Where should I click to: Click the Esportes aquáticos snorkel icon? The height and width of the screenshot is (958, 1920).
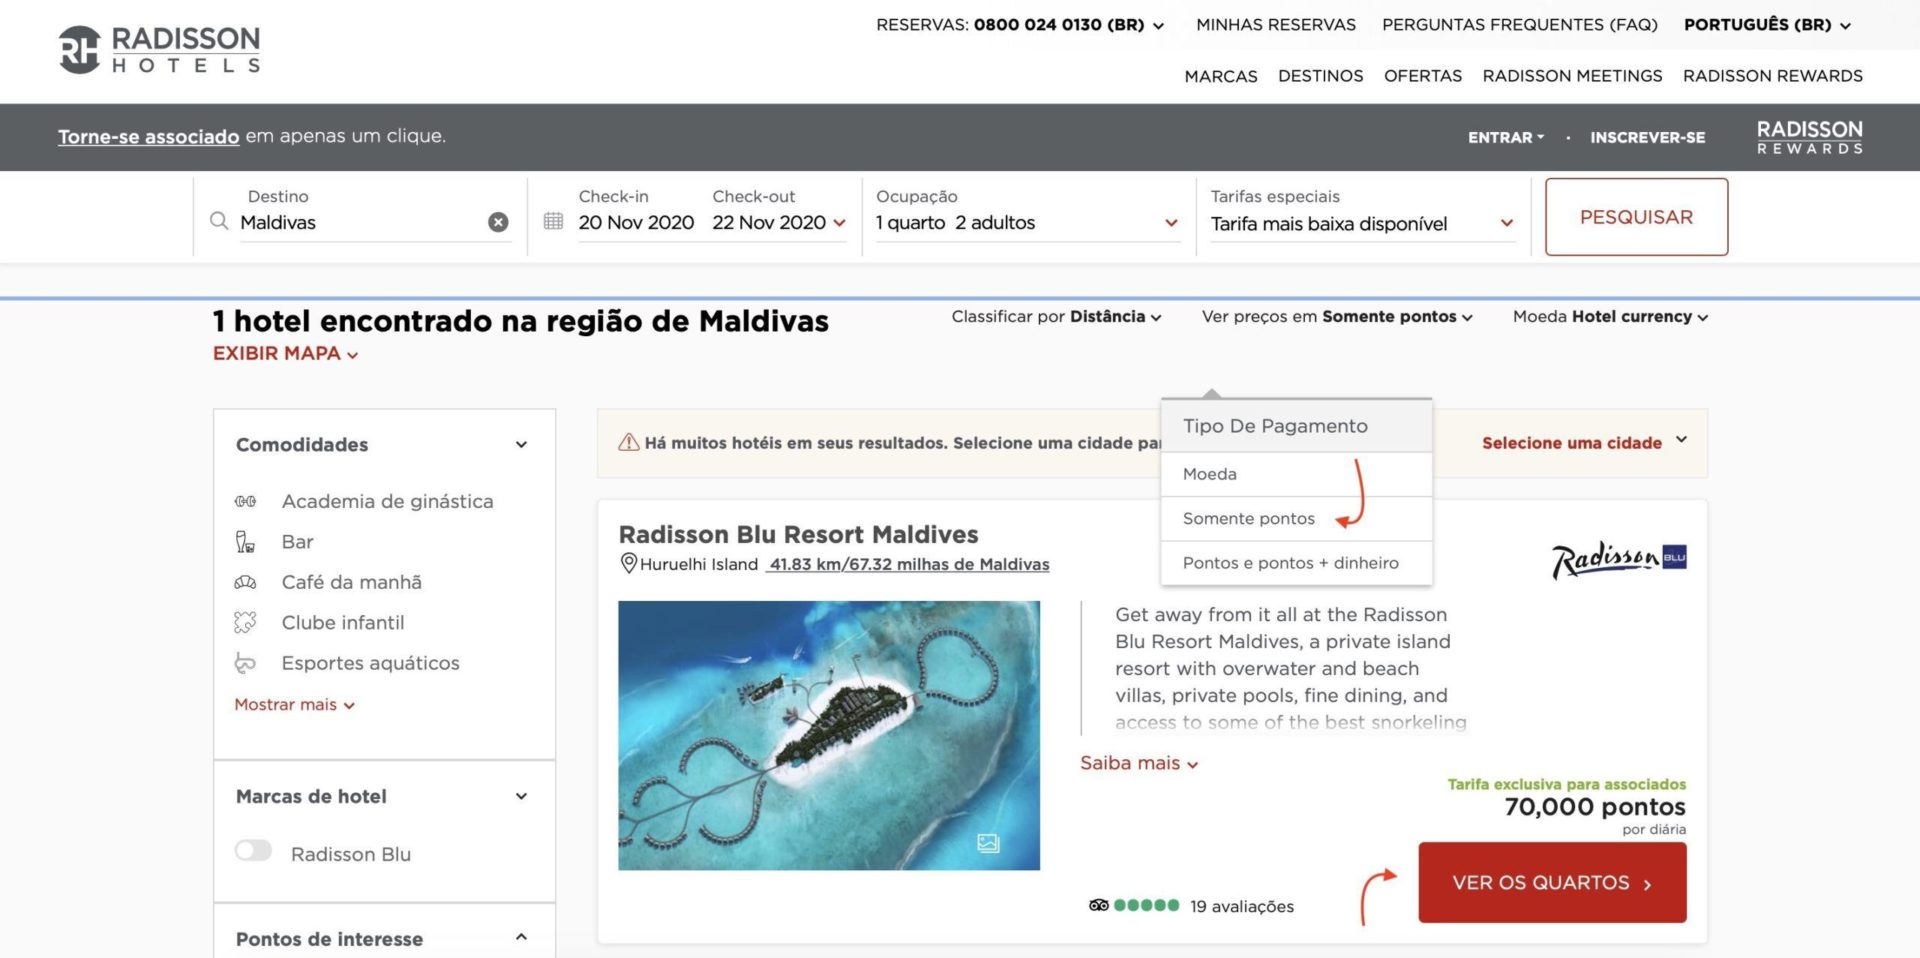[245, 663]
